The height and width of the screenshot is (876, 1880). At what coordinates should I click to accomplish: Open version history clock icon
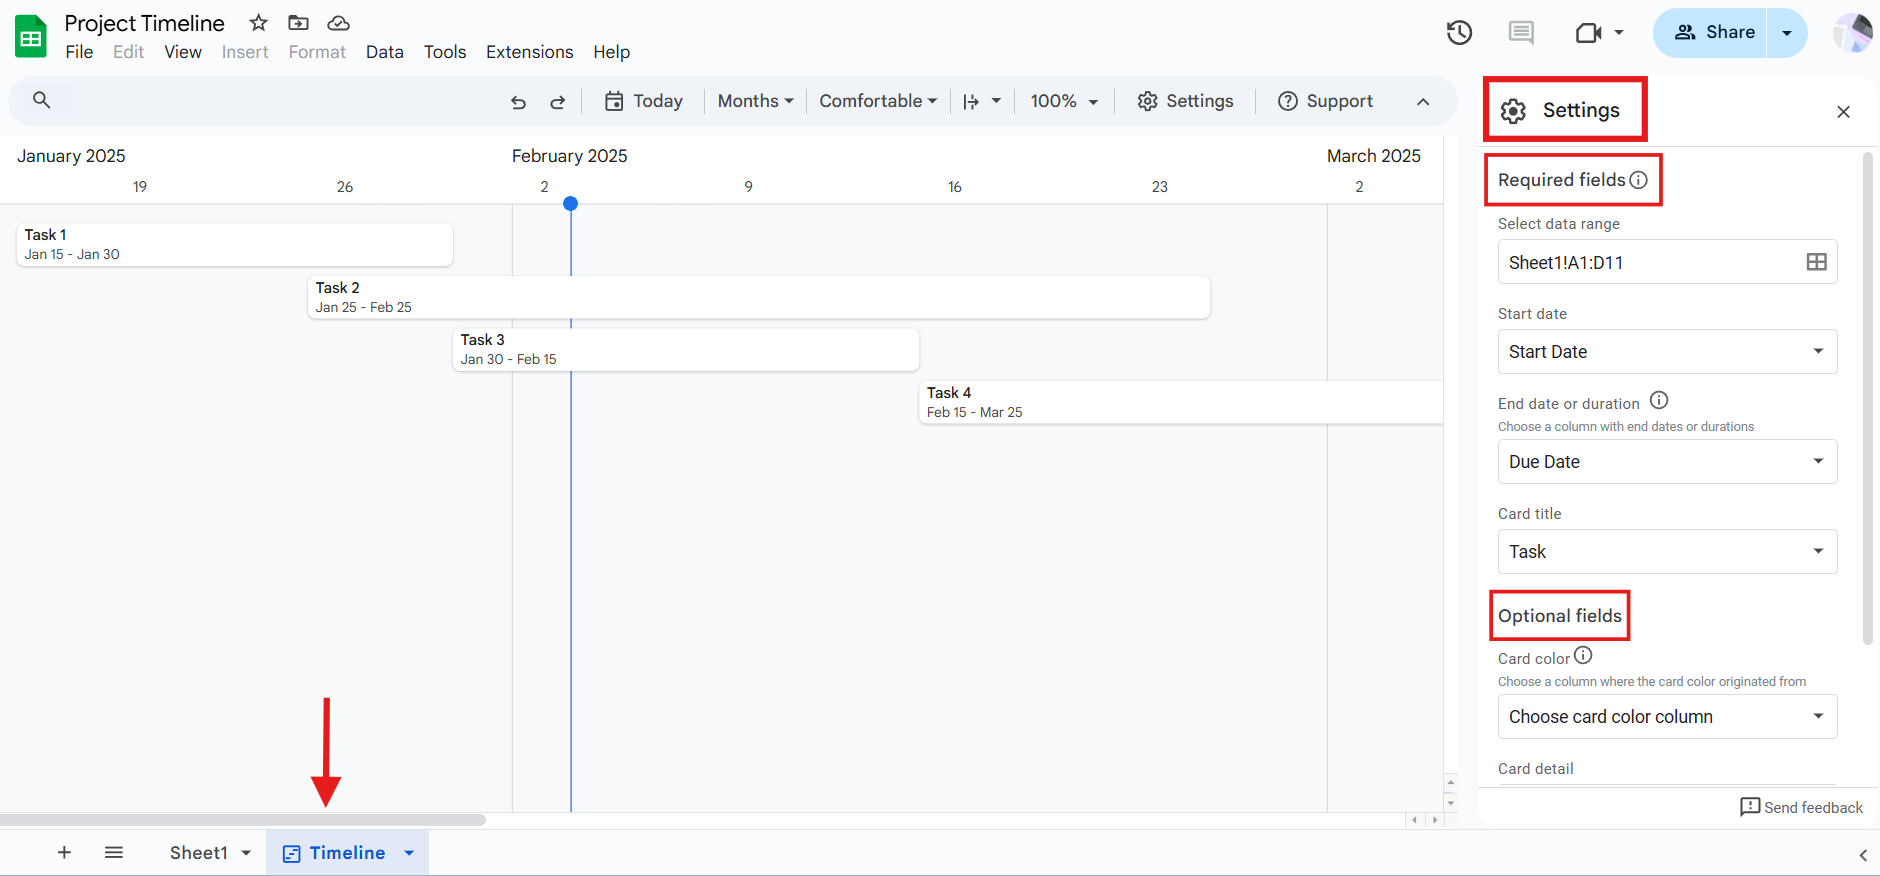coord(1459,33)
